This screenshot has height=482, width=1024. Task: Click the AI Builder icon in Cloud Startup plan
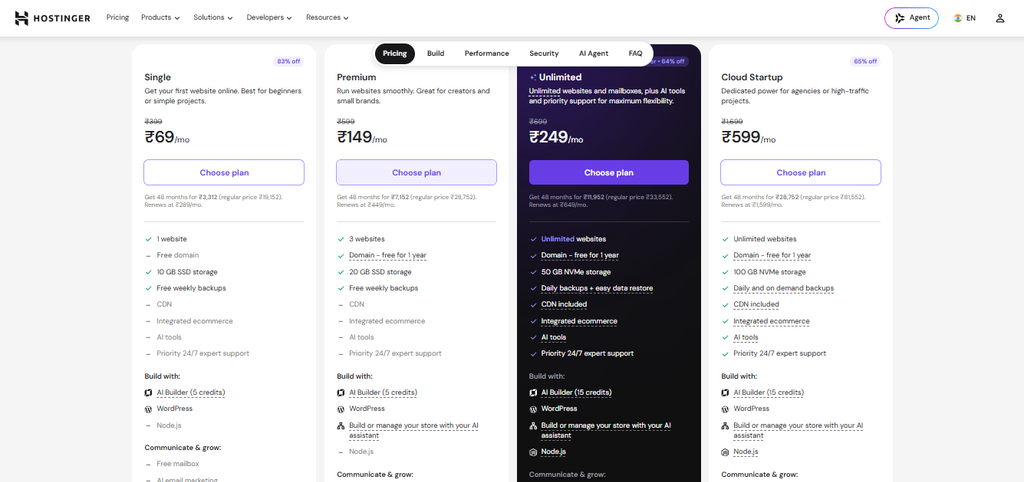coord(725,393)
